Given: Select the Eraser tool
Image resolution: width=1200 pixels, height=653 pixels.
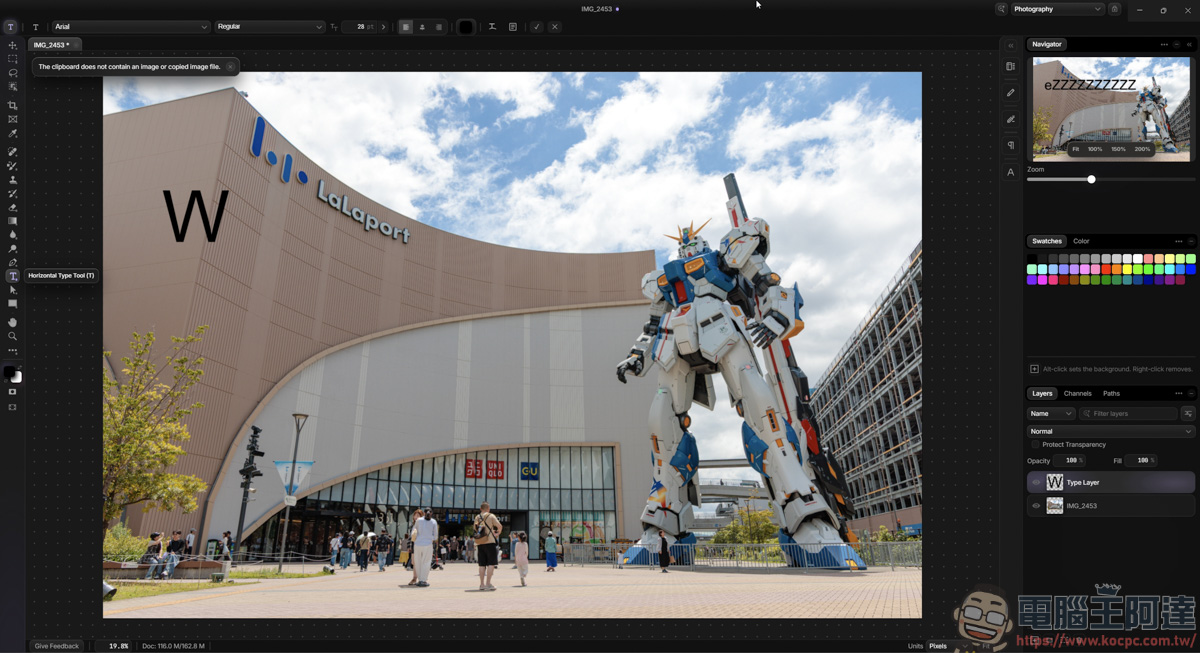Looking at the screenshot, I should point(12,207).
